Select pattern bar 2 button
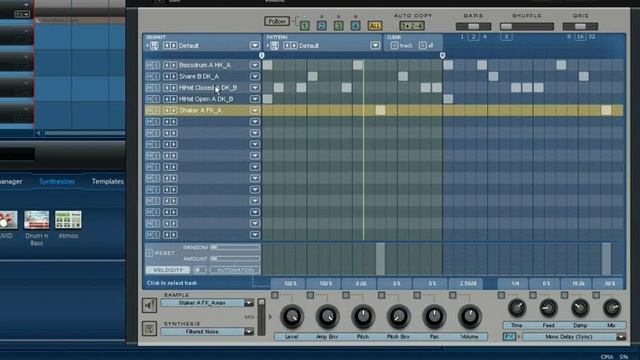 322,26
